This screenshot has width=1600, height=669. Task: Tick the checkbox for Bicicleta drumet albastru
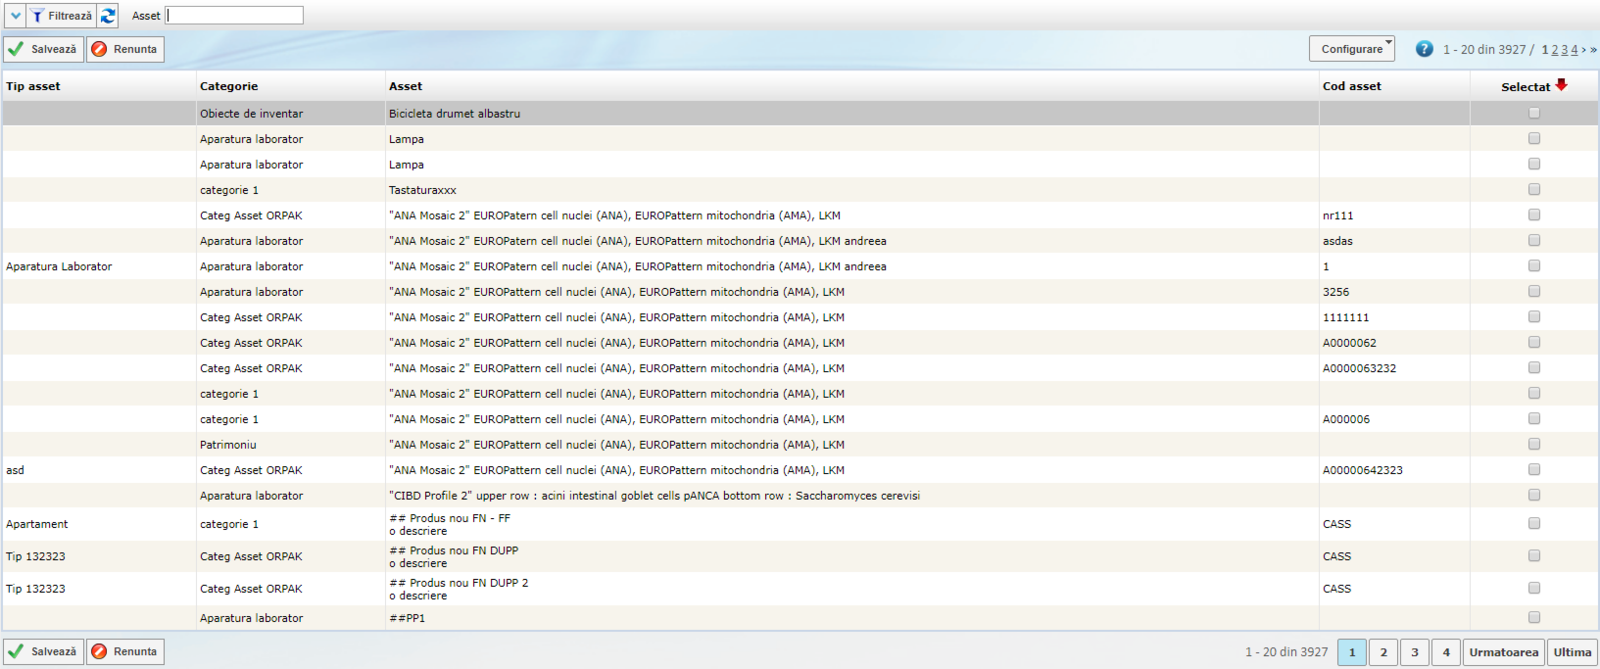coord(1534,113)
